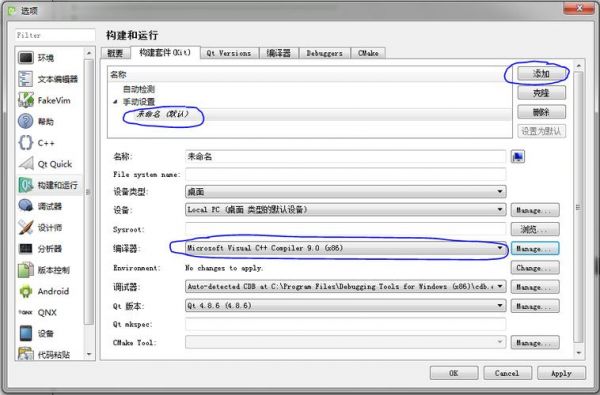Open the Qt 版本 dropdown
This screenshot has width=600, height=395.
(346, 305)
